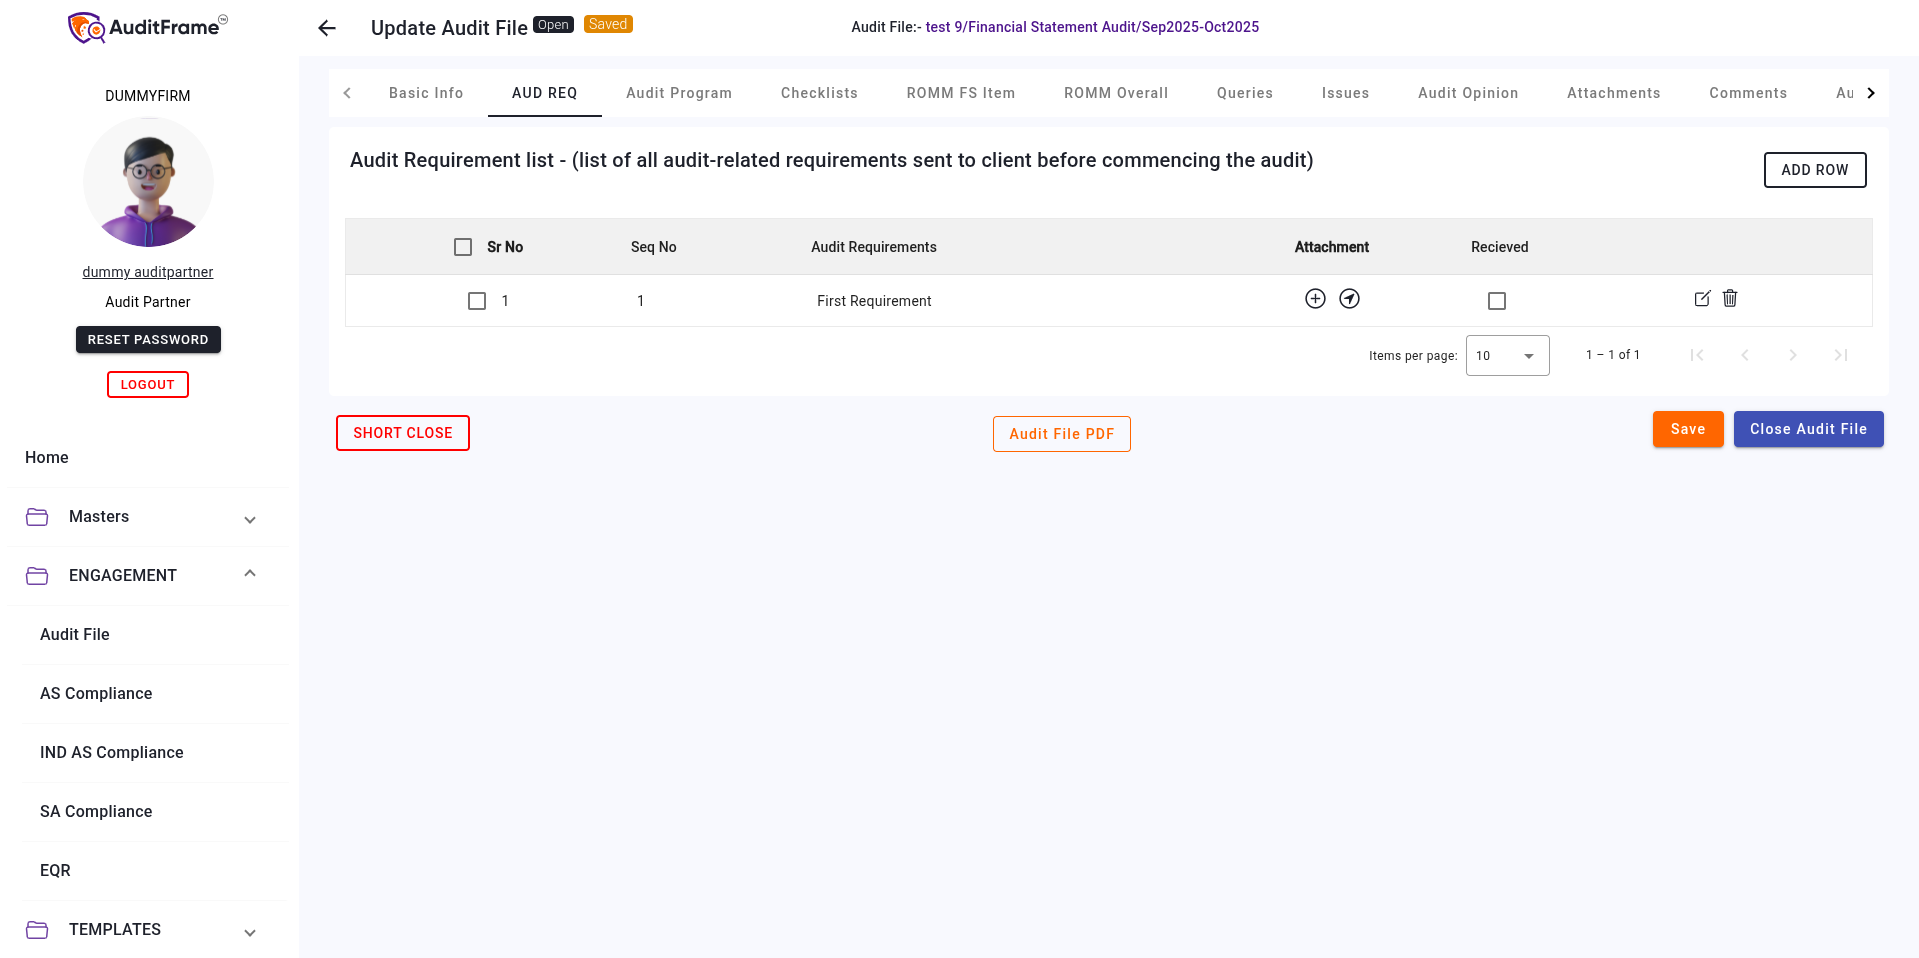
Task: Switch to the Audit Program tab
Action: pos(678,92)
